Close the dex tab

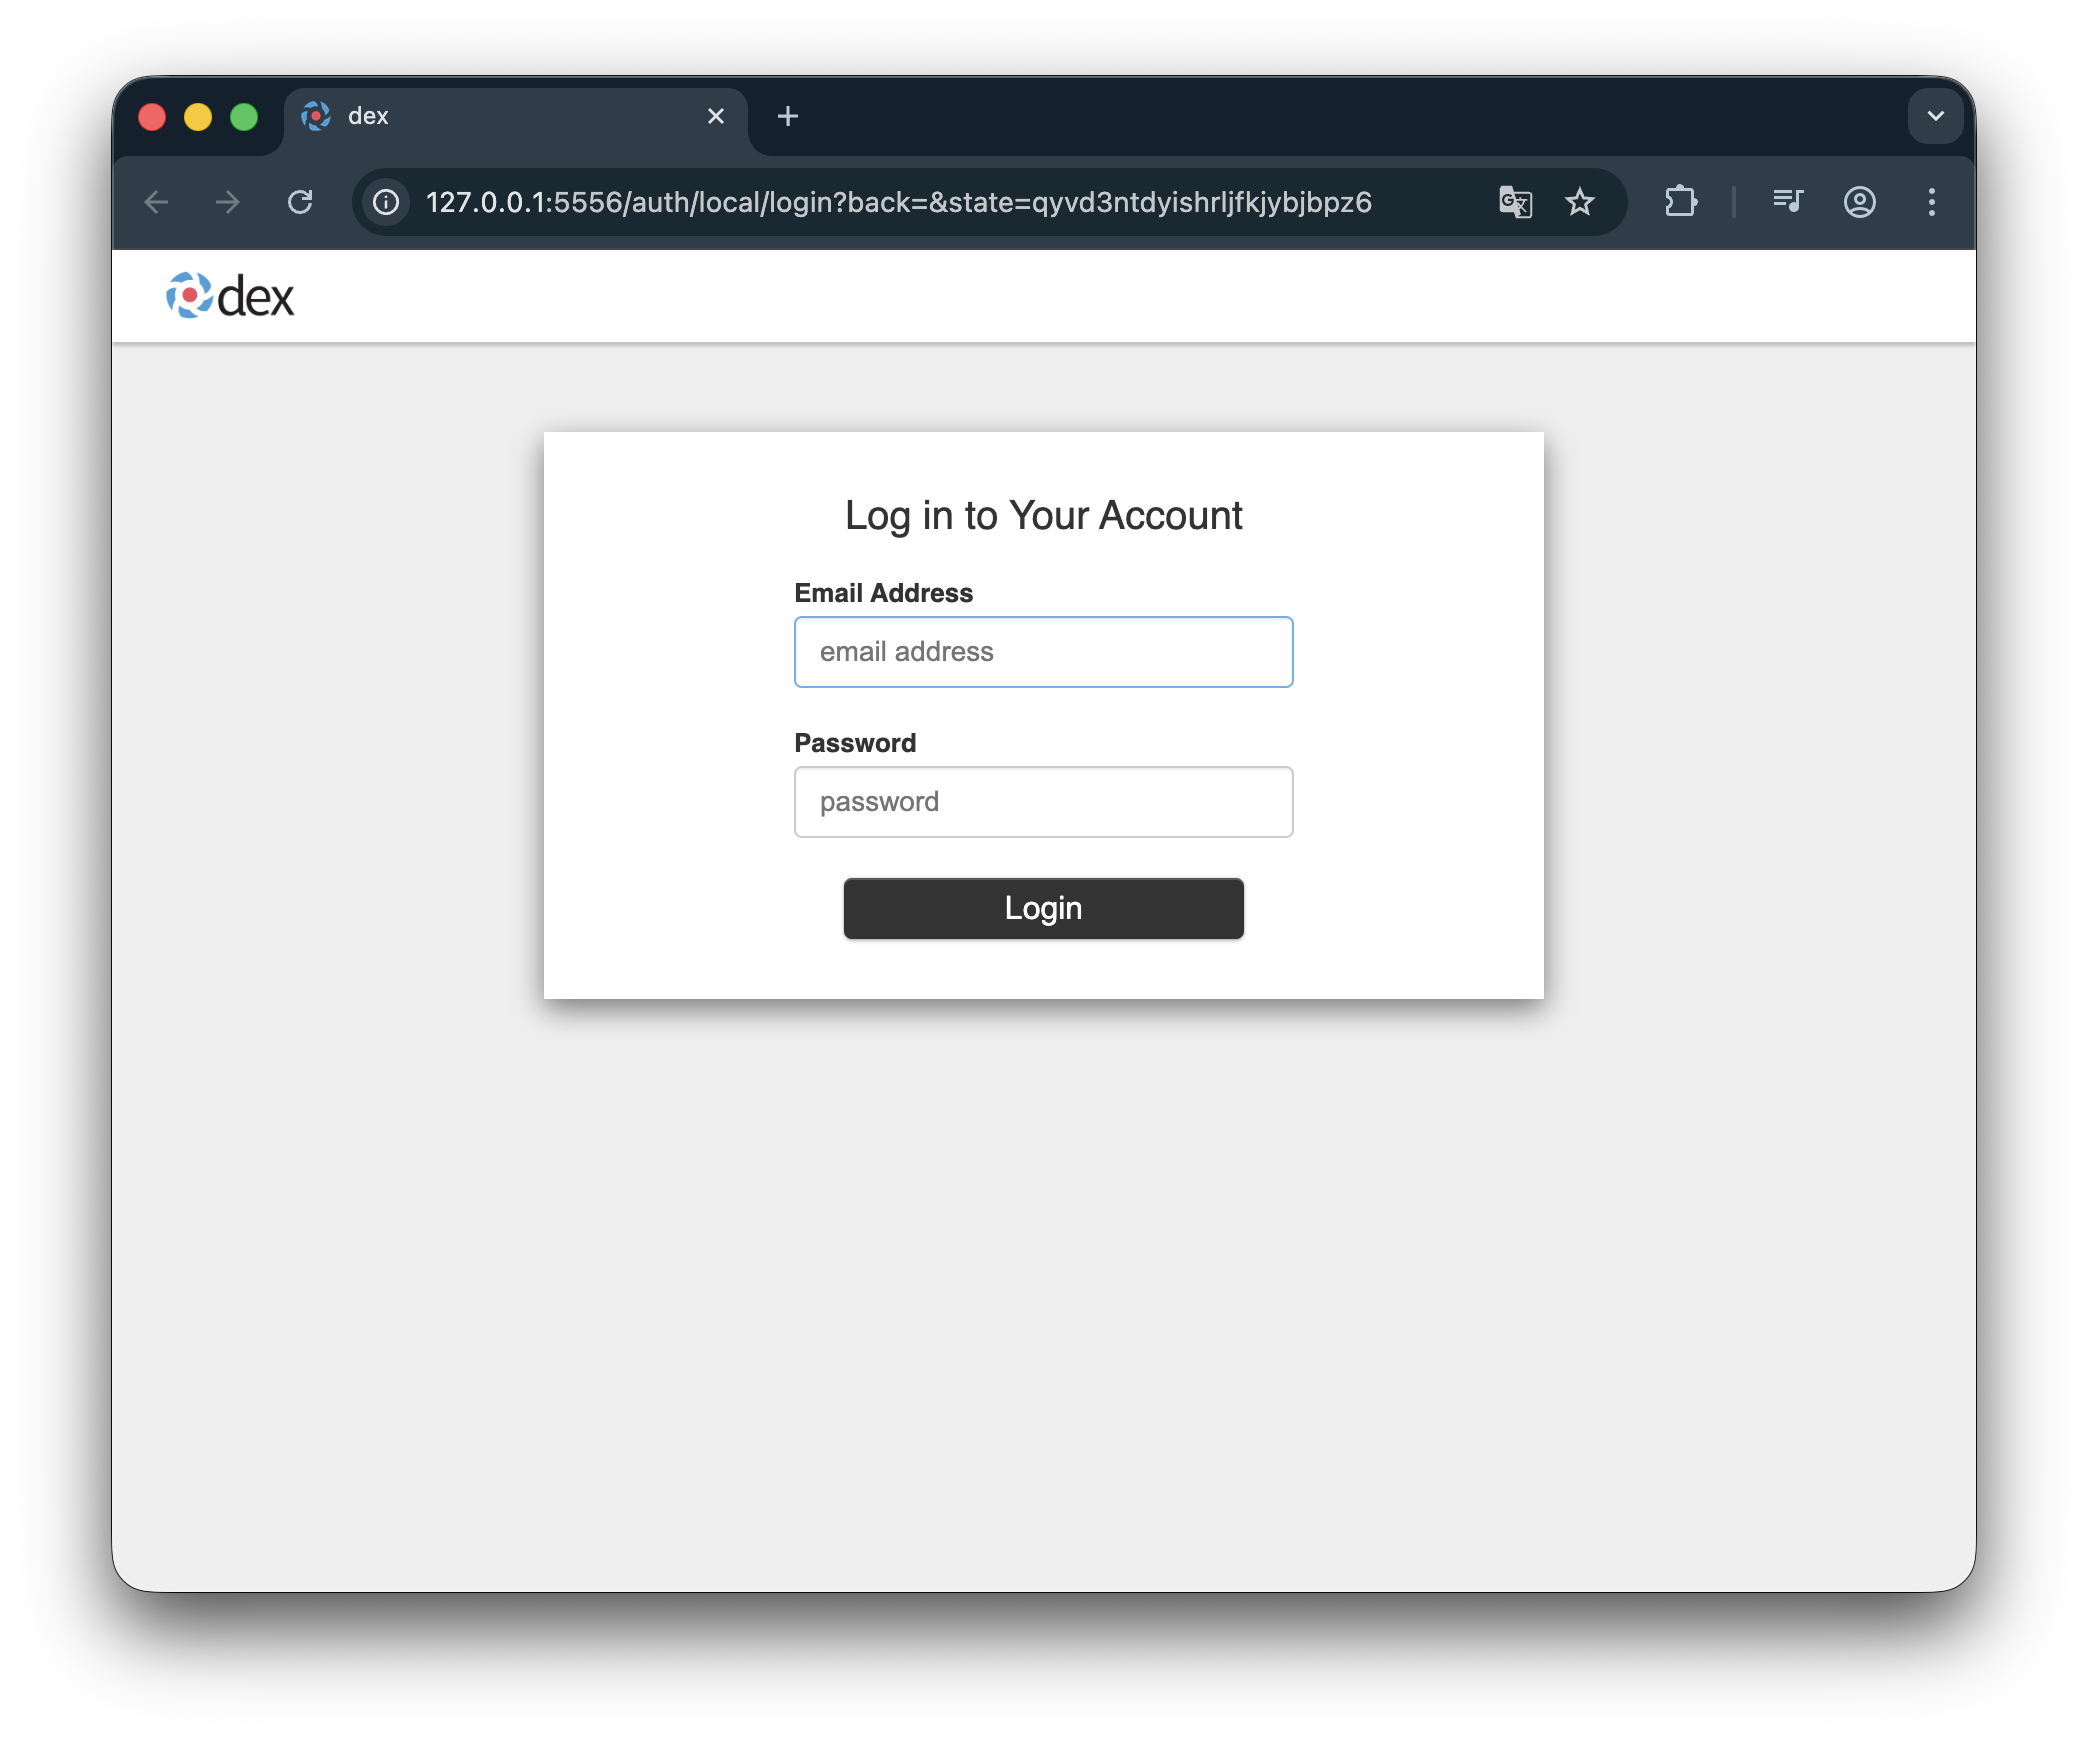tap(716, 116)
